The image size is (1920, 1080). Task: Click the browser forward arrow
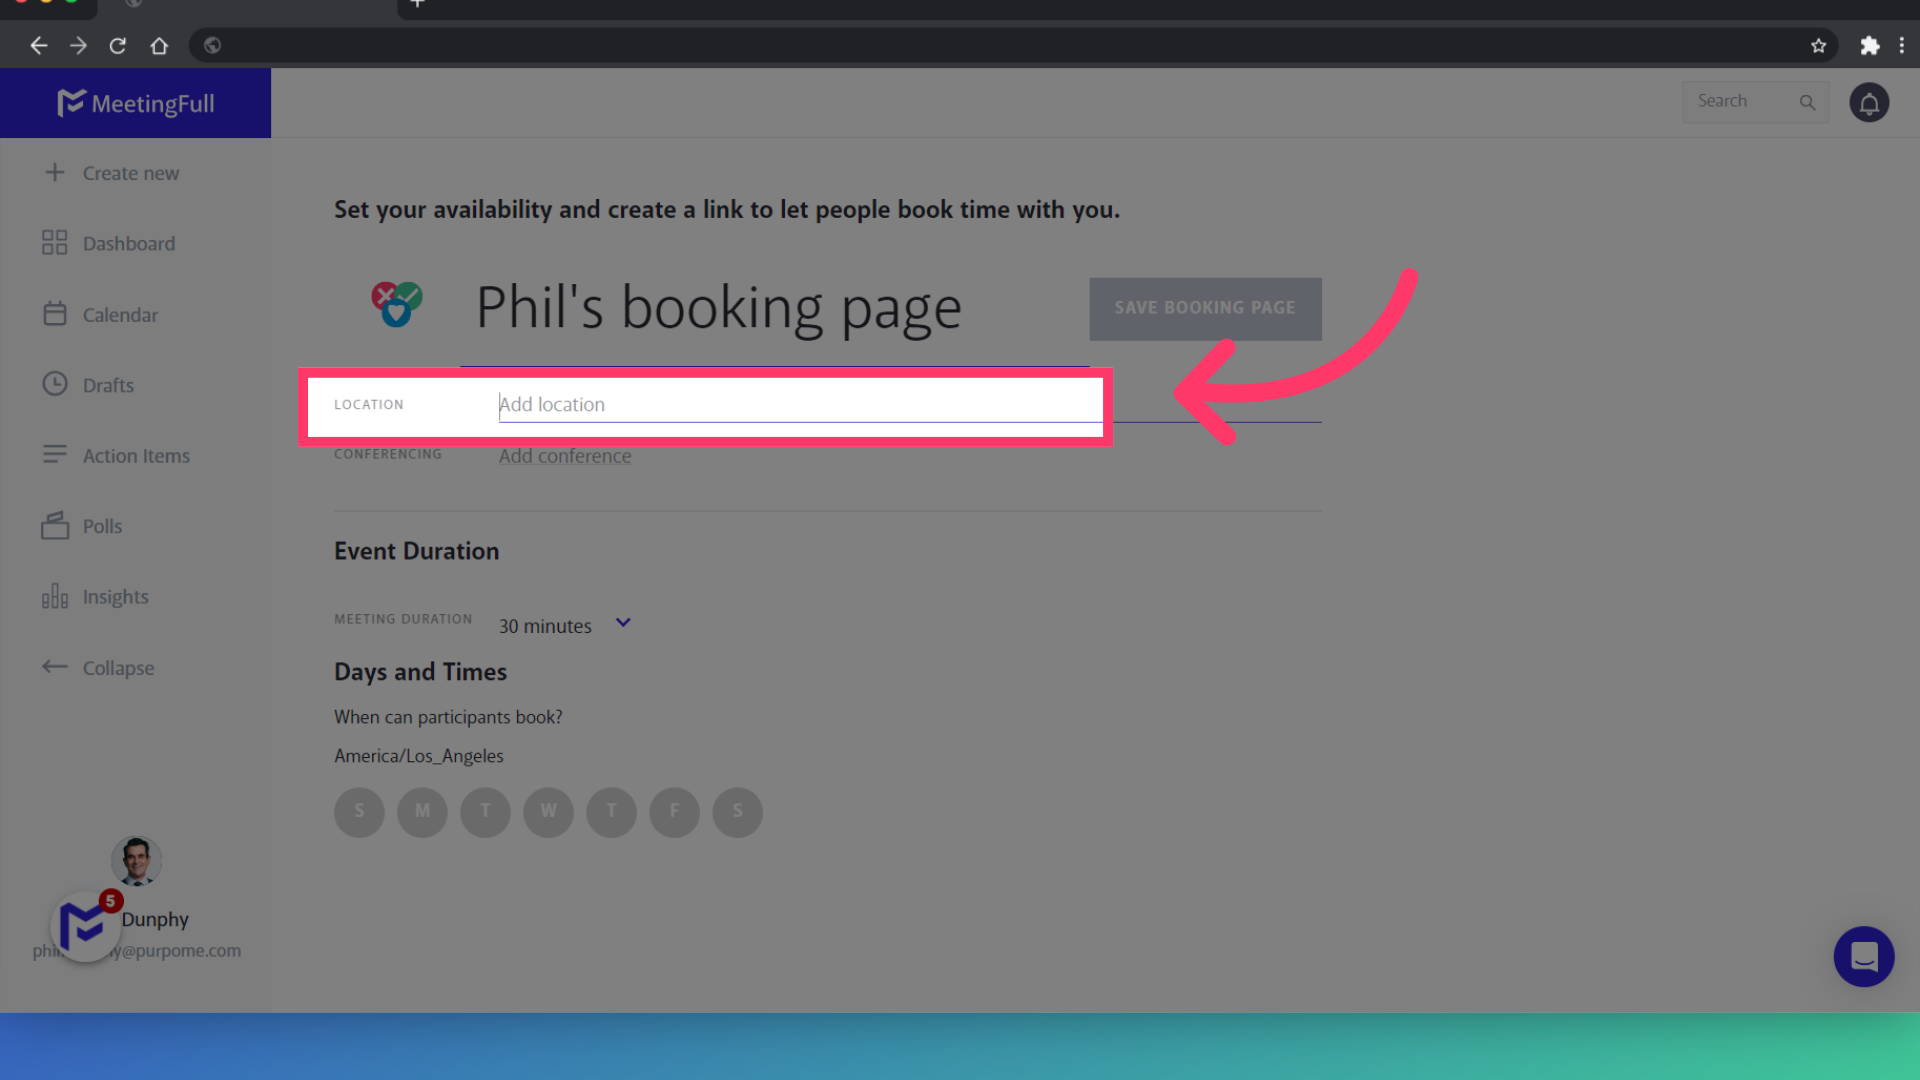click(78, 46)
